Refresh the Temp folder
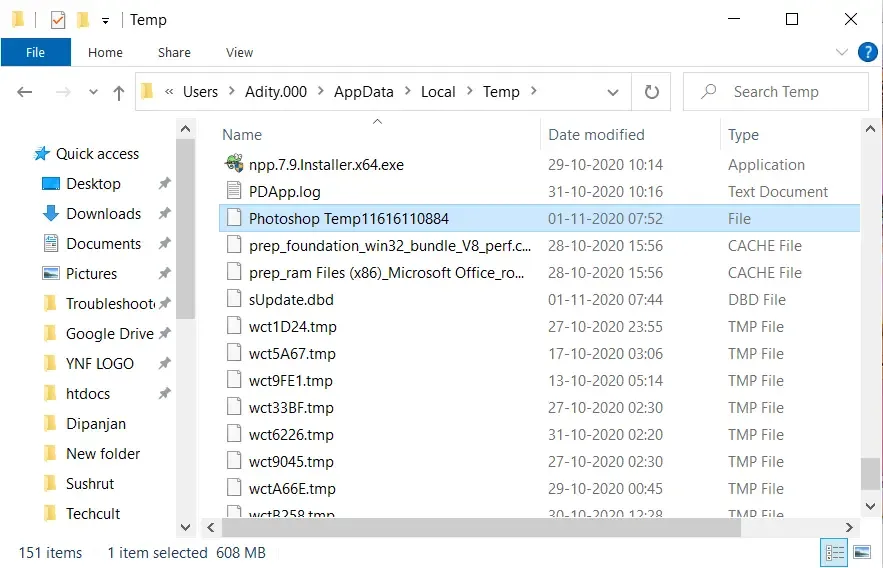Viewport: 883px width, 568px height. point(652,92)
